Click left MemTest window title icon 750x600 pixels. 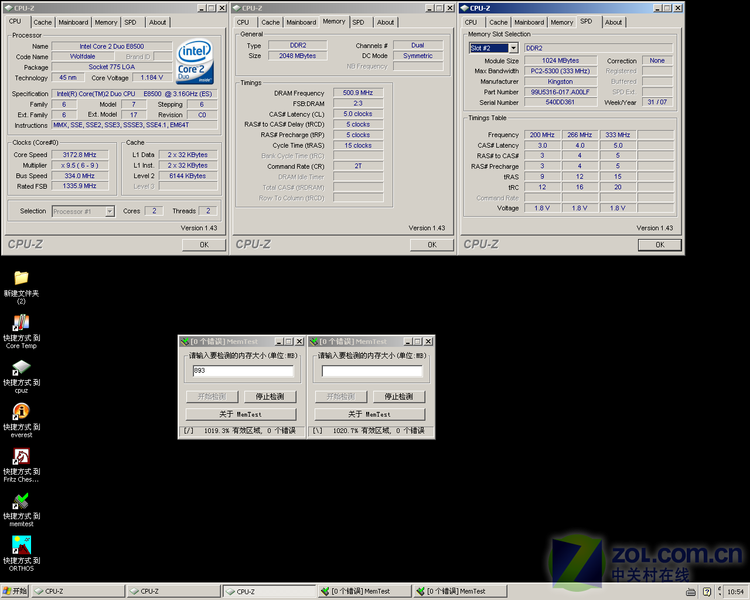(x=185, y=342)
